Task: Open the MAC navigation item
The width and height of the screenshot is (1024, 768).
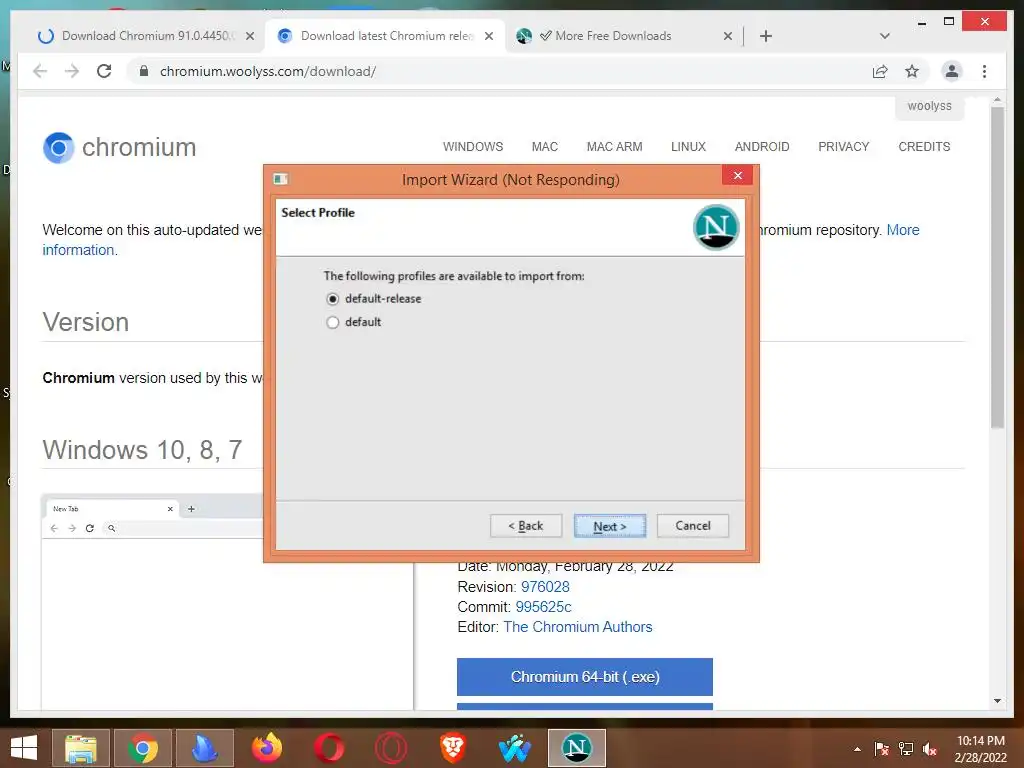Action: pos(545,147)
